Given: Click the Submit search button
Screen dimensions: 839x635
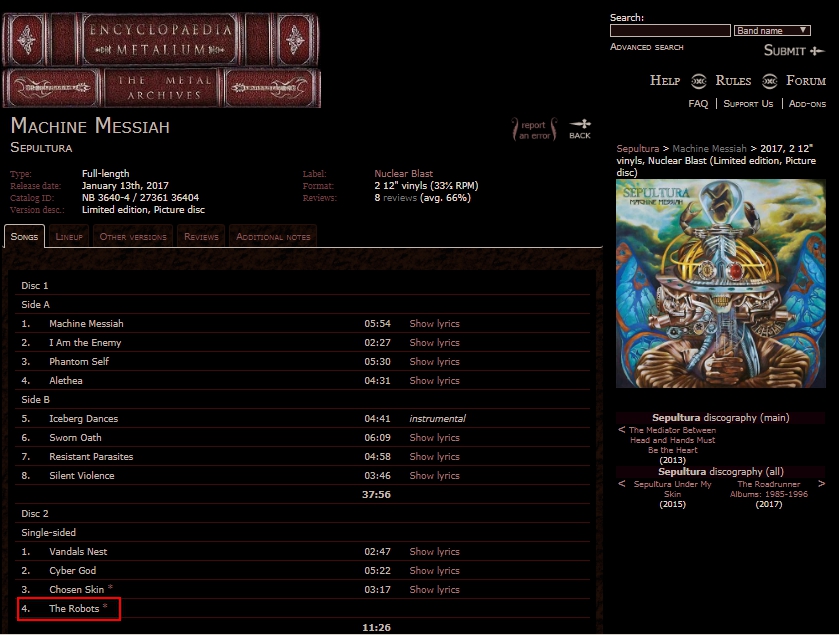Looking at the screenshot, I should (794, 50).
